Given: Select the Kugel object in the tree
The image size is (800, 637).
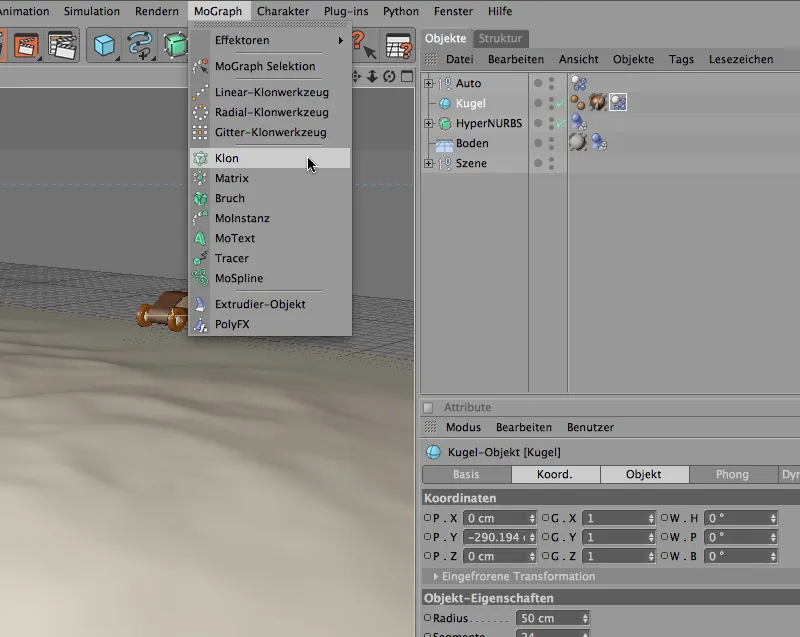Looking at the screenshot, I should pos(470,104).
